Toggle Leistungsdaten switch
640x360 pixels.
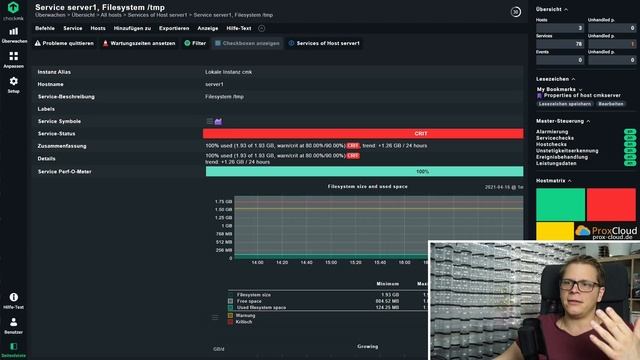pos(629,163)
